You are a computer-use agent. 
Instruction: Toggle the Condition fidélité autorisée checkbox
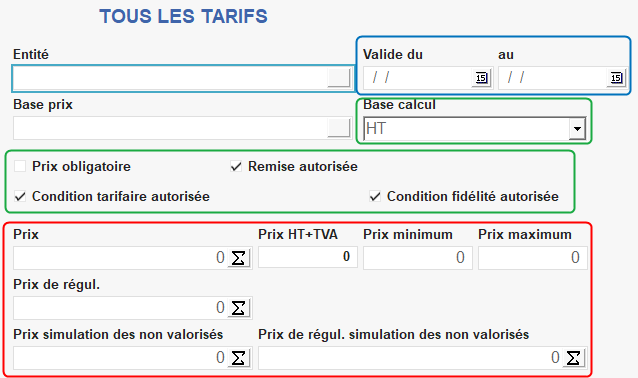click(375, 197)
